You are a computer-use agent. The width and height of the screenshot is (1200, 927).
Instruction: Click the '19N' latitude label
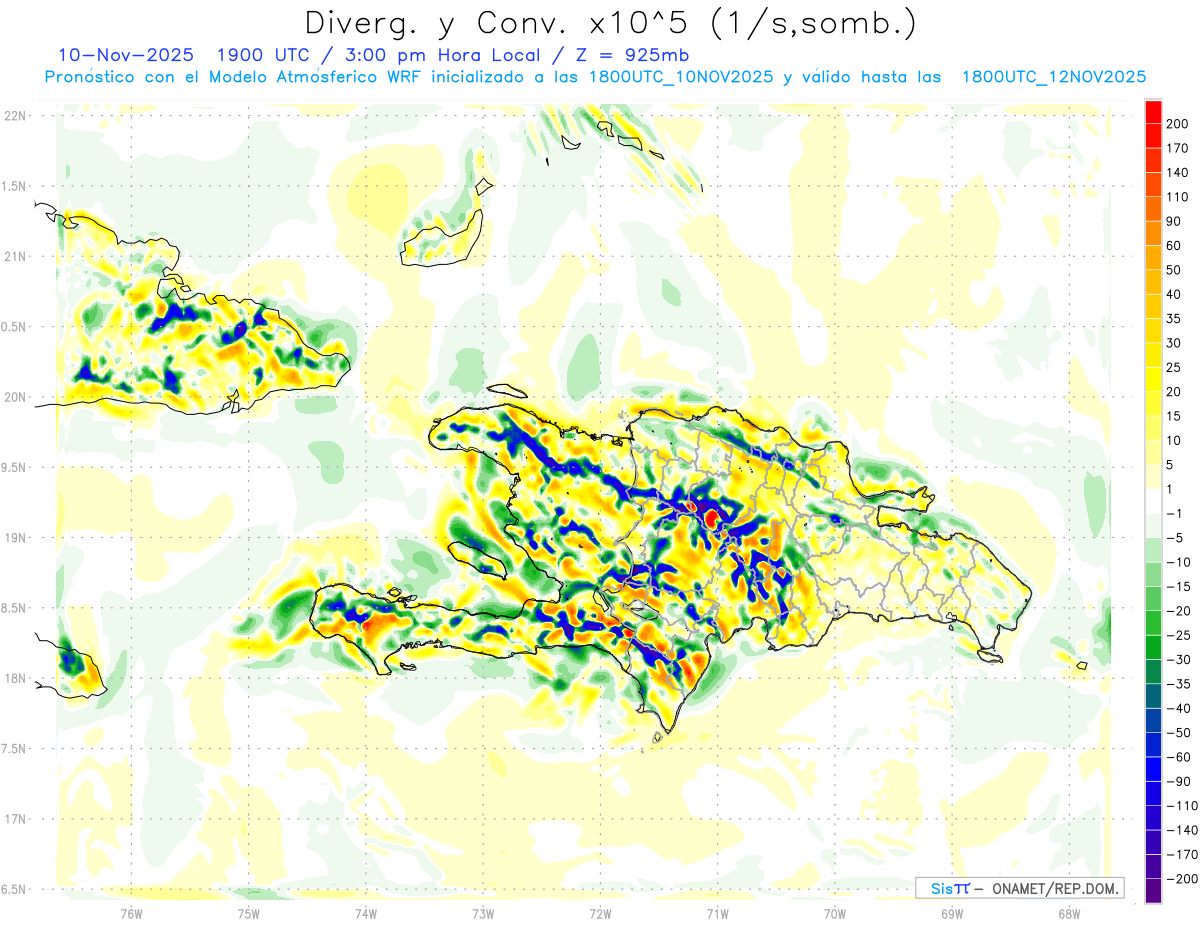point(14,537)
